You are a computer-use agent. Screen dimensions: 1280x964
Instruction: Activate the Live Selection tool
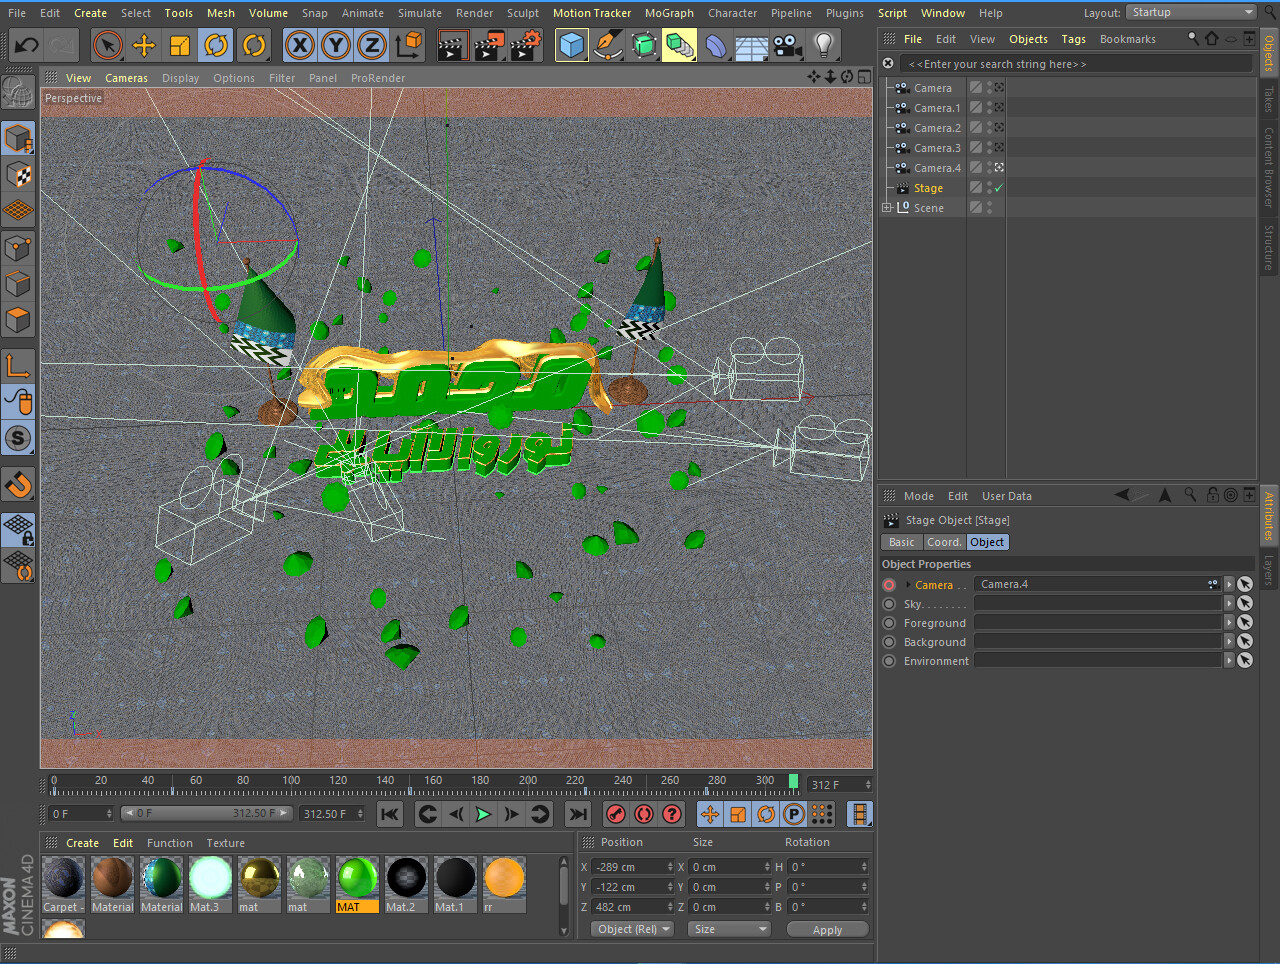[x=107, y=45]
